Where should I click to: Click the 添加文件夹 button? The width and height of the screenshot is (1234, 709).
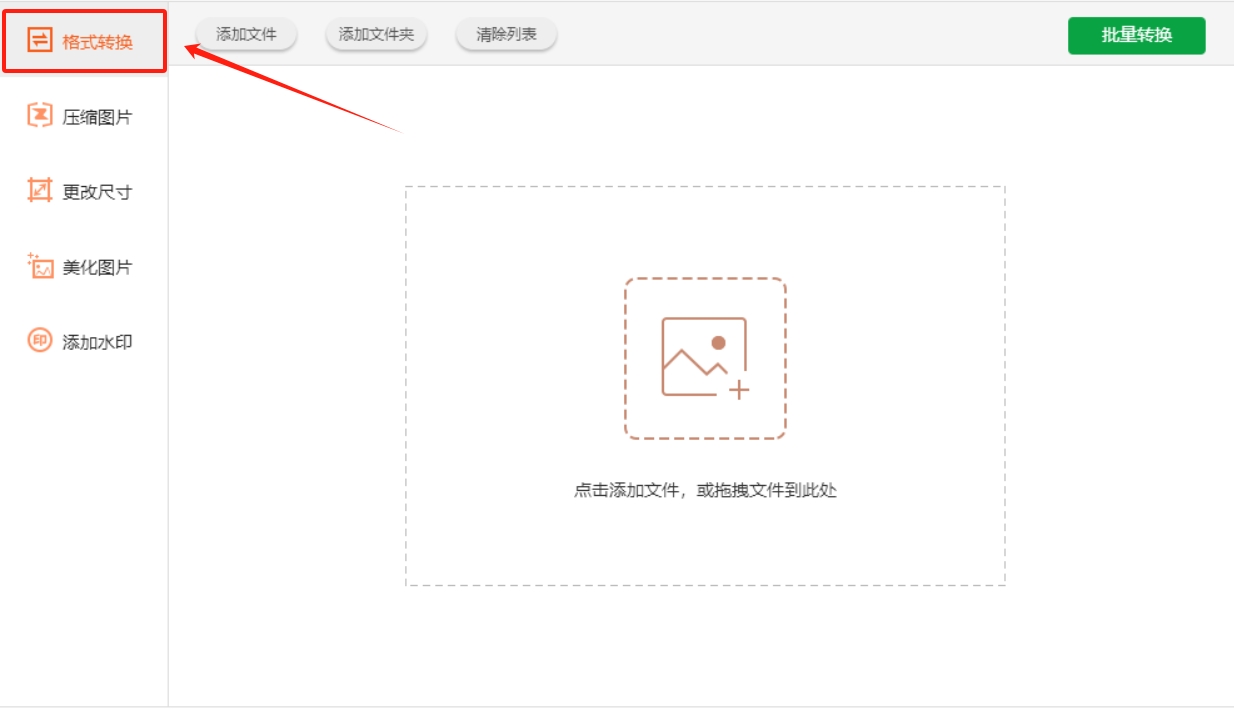[376, 34]
